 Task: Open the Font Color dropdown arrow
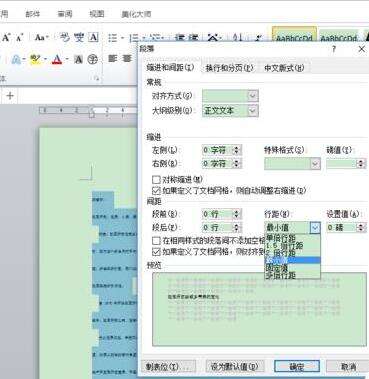tap(67, 60)
